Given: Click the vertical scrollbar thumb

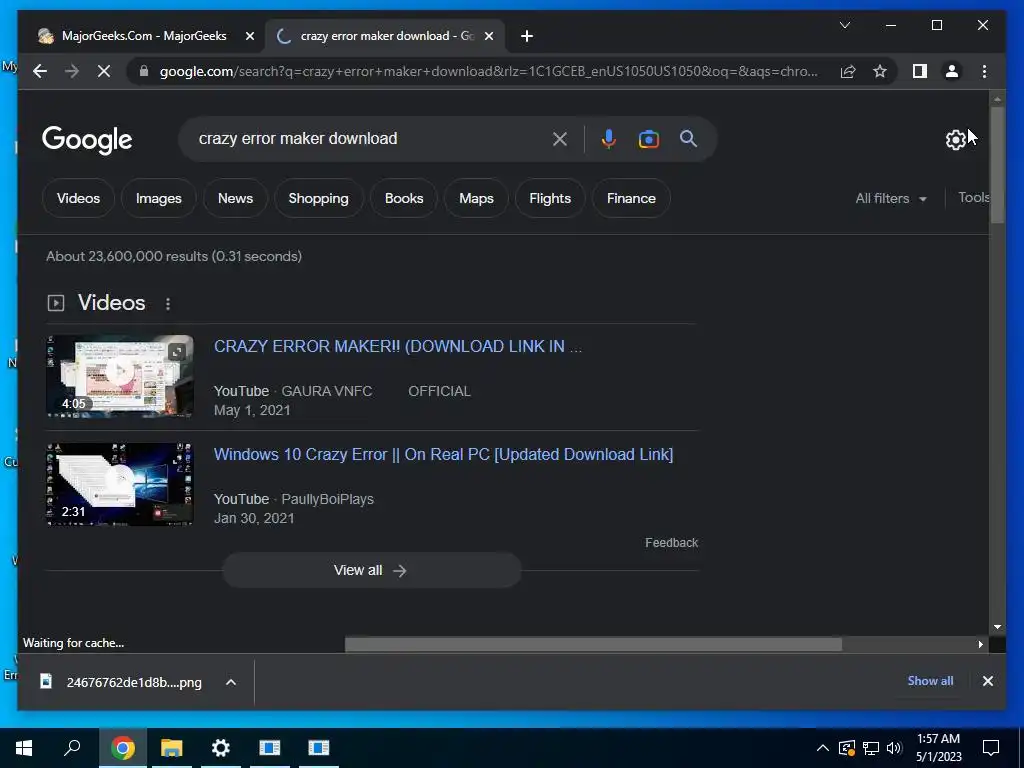Looking at the screenshot, I should [x=997, y=165].
